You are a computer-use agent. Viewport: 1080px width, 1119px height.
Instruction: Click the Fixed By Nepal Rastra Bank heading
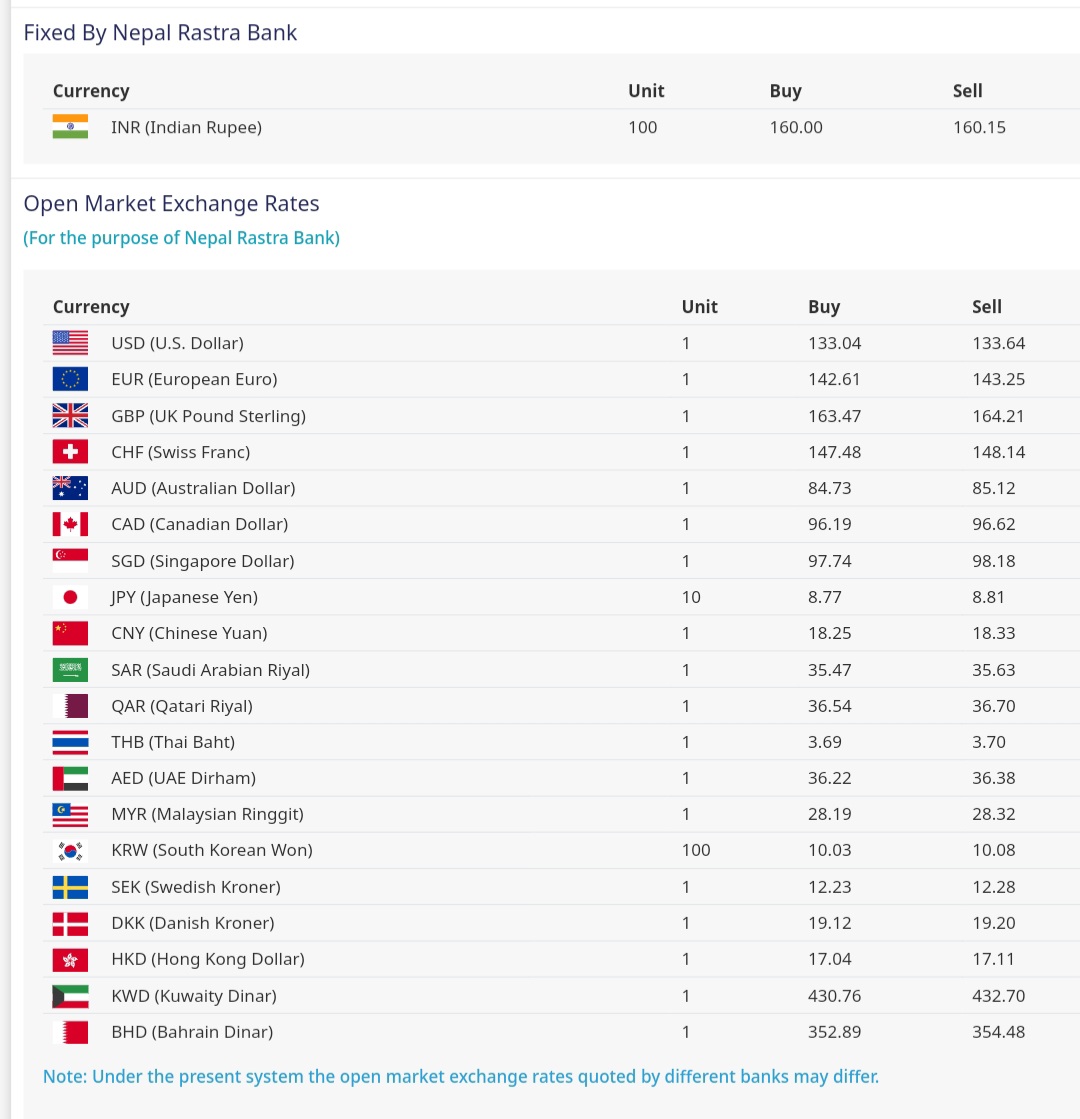[x=160, y=32]
